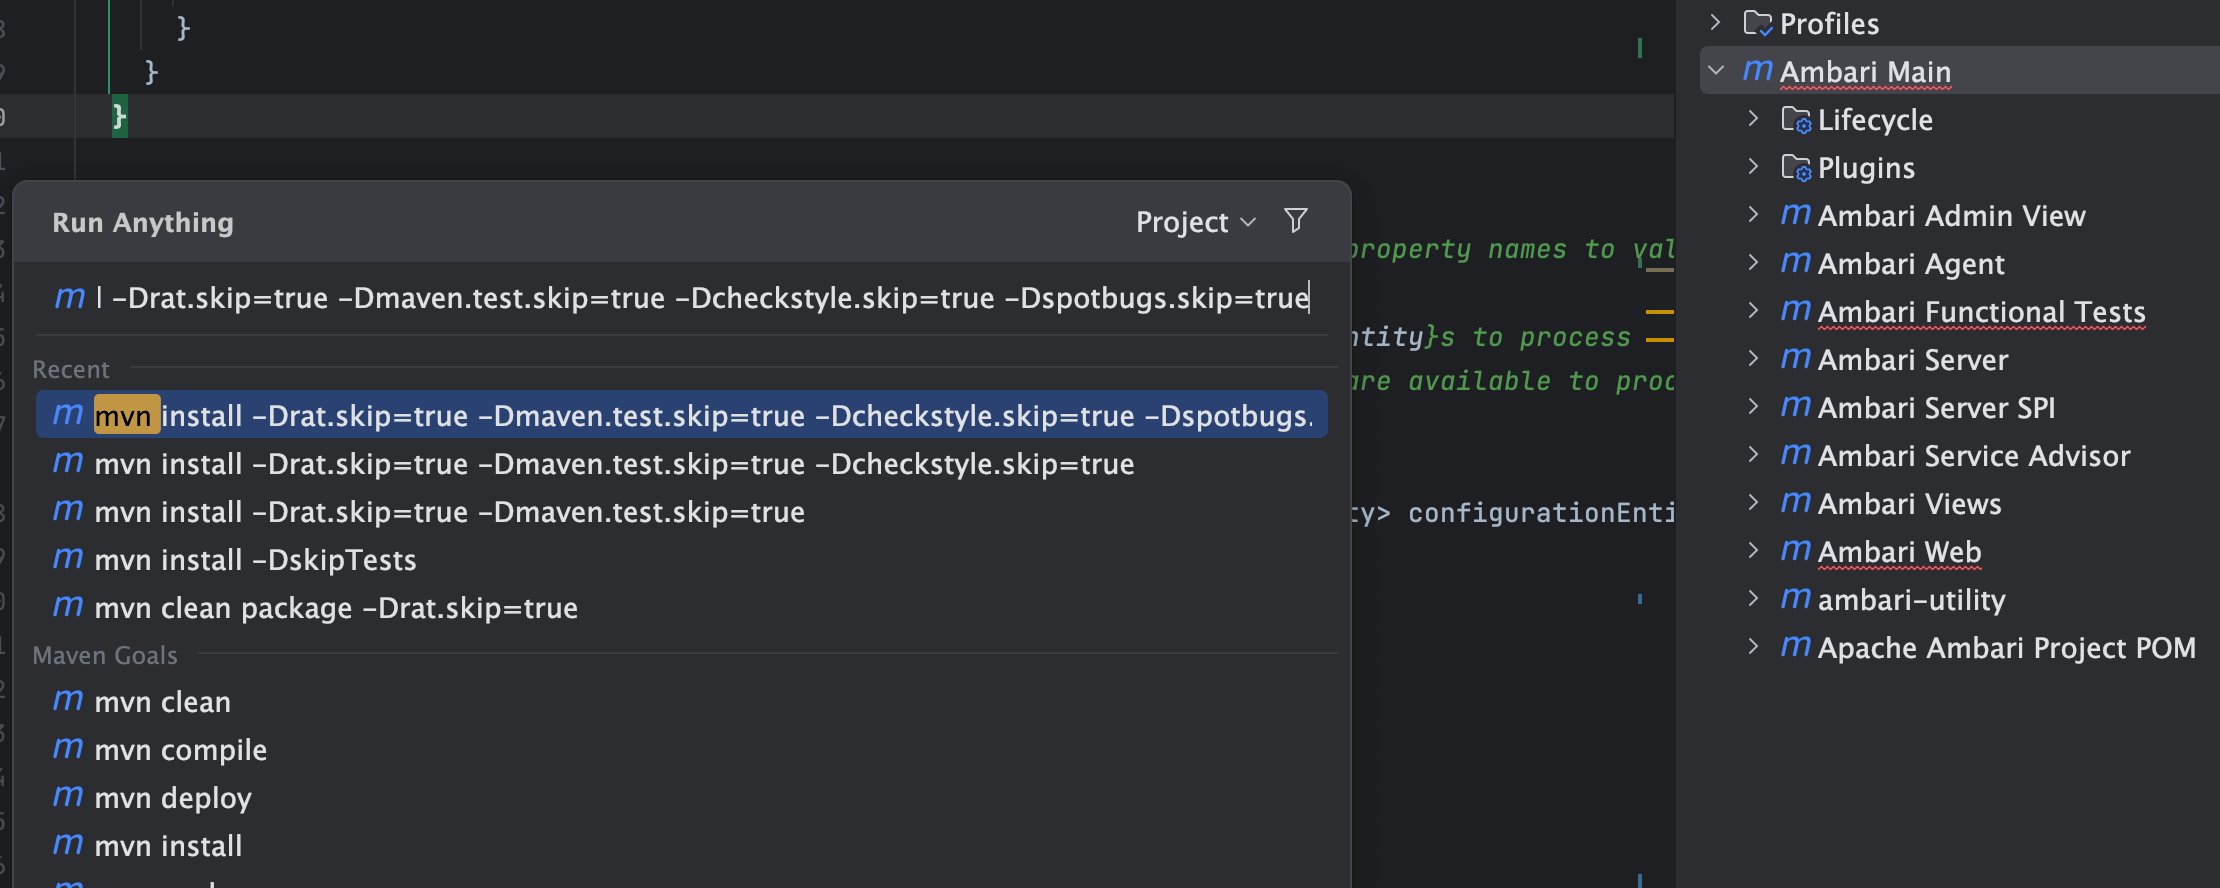Collapse the Ambari Main node
Screen dimensions: 2220x888
tap(1716, 70)
